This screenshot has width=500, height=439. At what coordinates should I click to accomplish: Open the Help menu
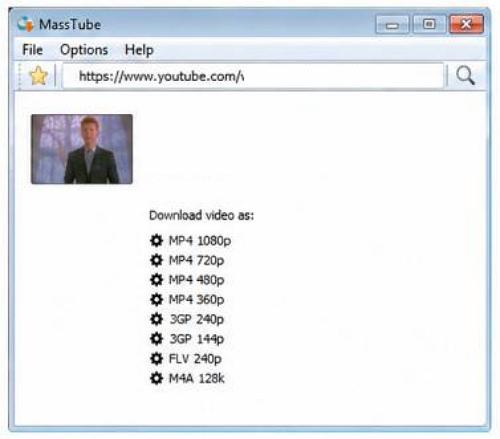coord(139,50)
